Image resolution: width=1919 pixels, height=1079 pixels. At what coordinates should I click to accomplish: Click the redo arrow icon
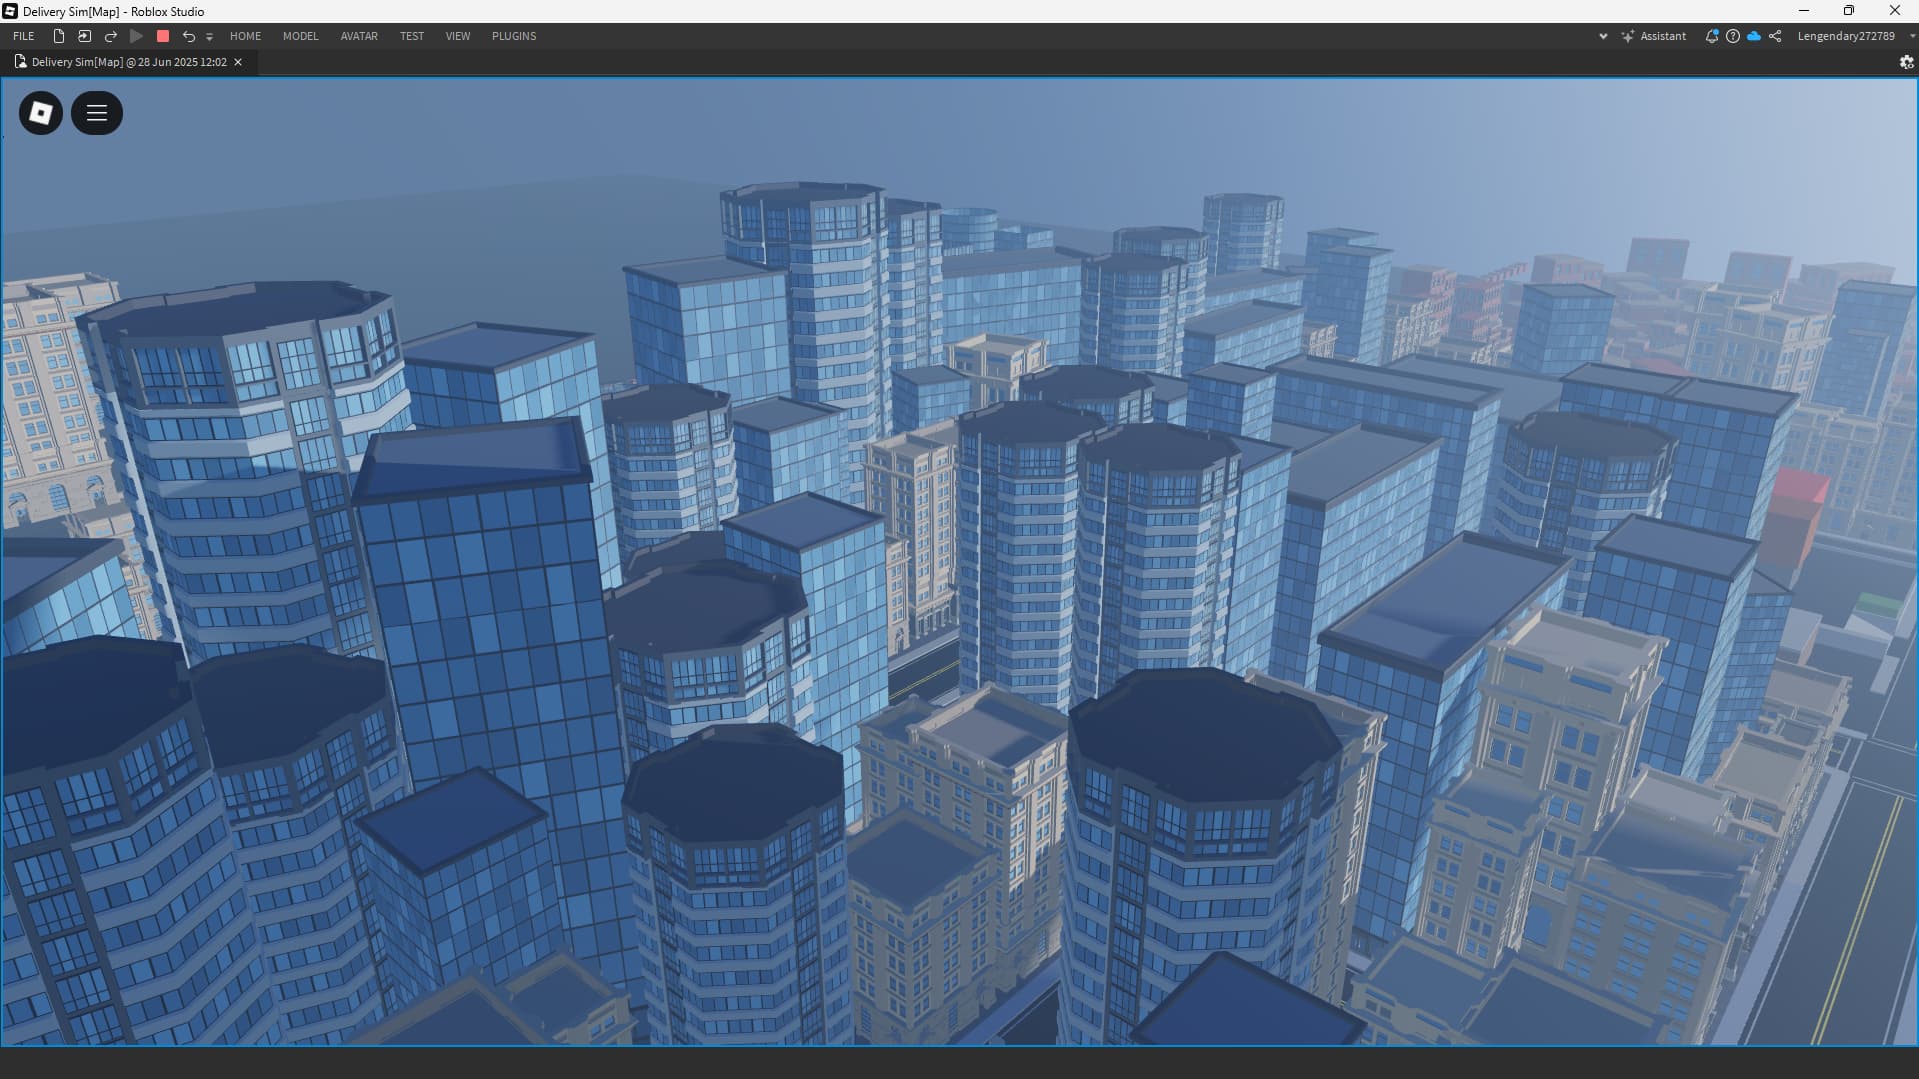pos(111,36)
